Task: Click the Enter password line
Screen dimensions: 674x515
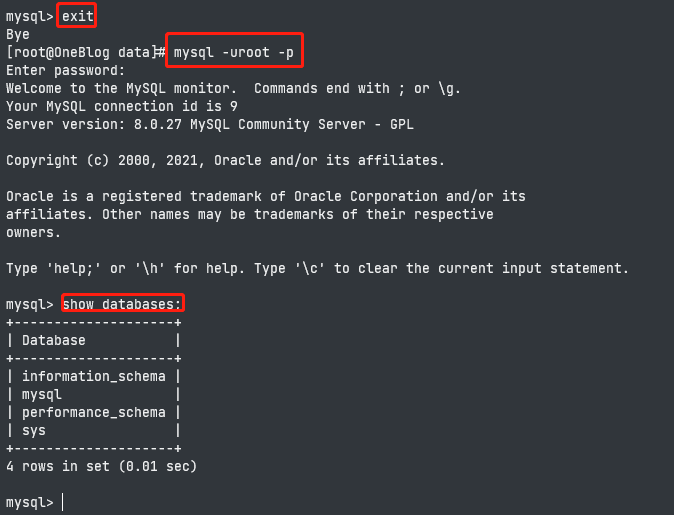Action: (66, 70)
